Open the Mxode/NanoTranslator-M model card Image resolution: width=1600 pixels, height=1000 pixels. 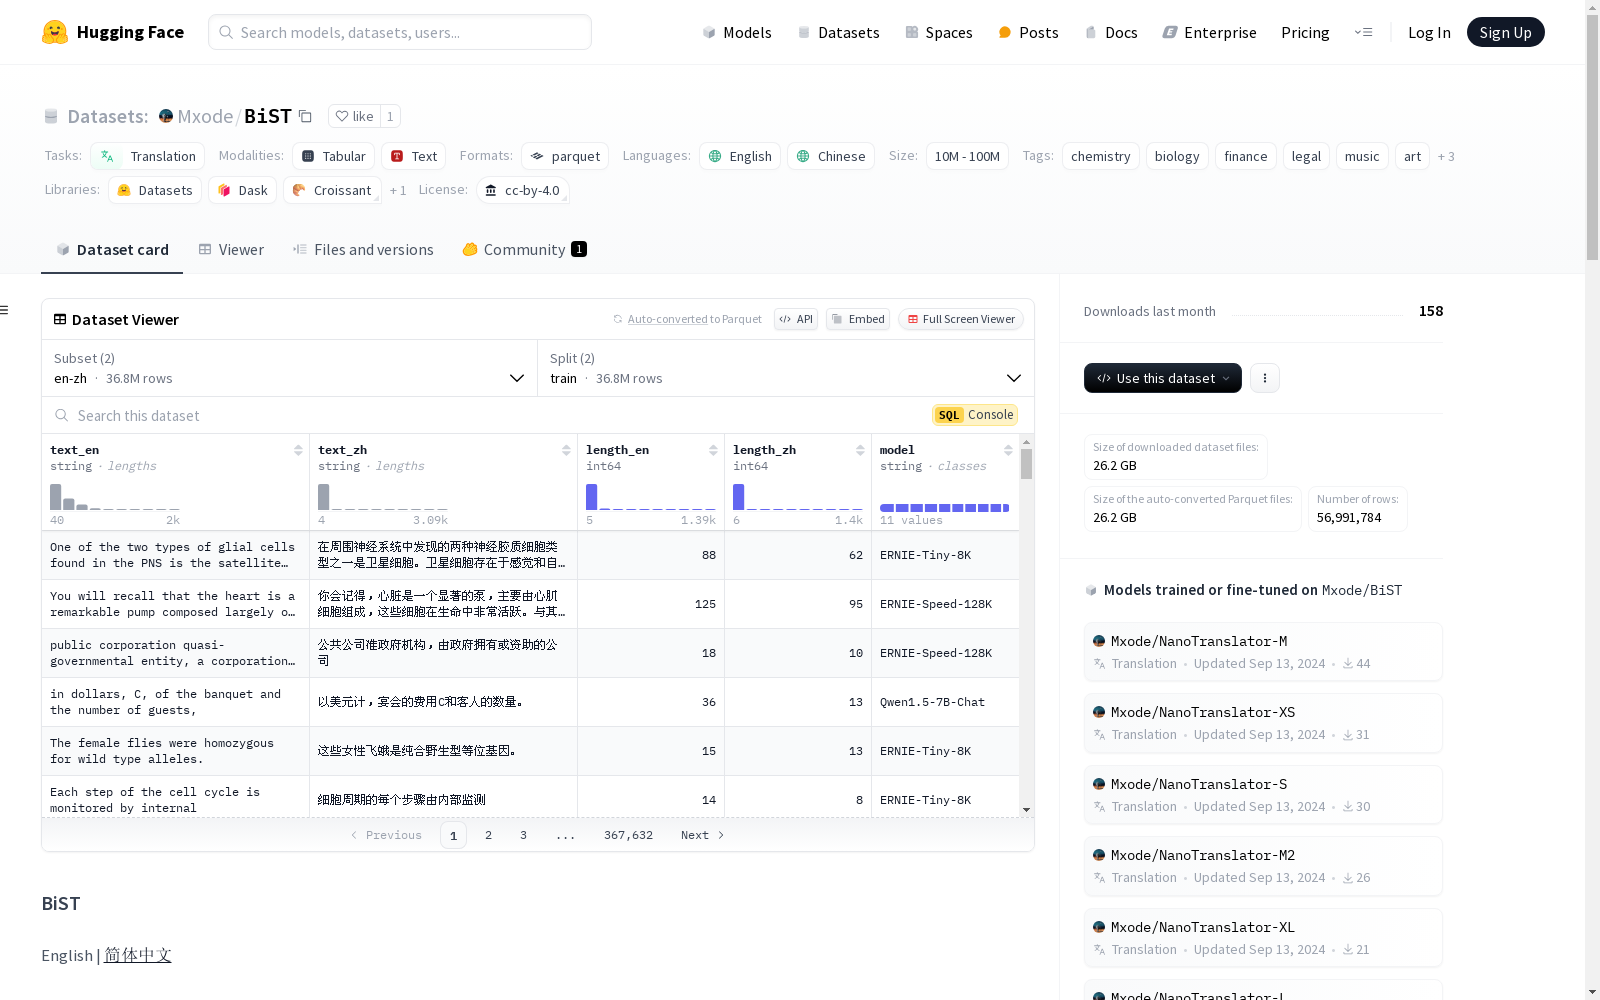(1263, 652)
